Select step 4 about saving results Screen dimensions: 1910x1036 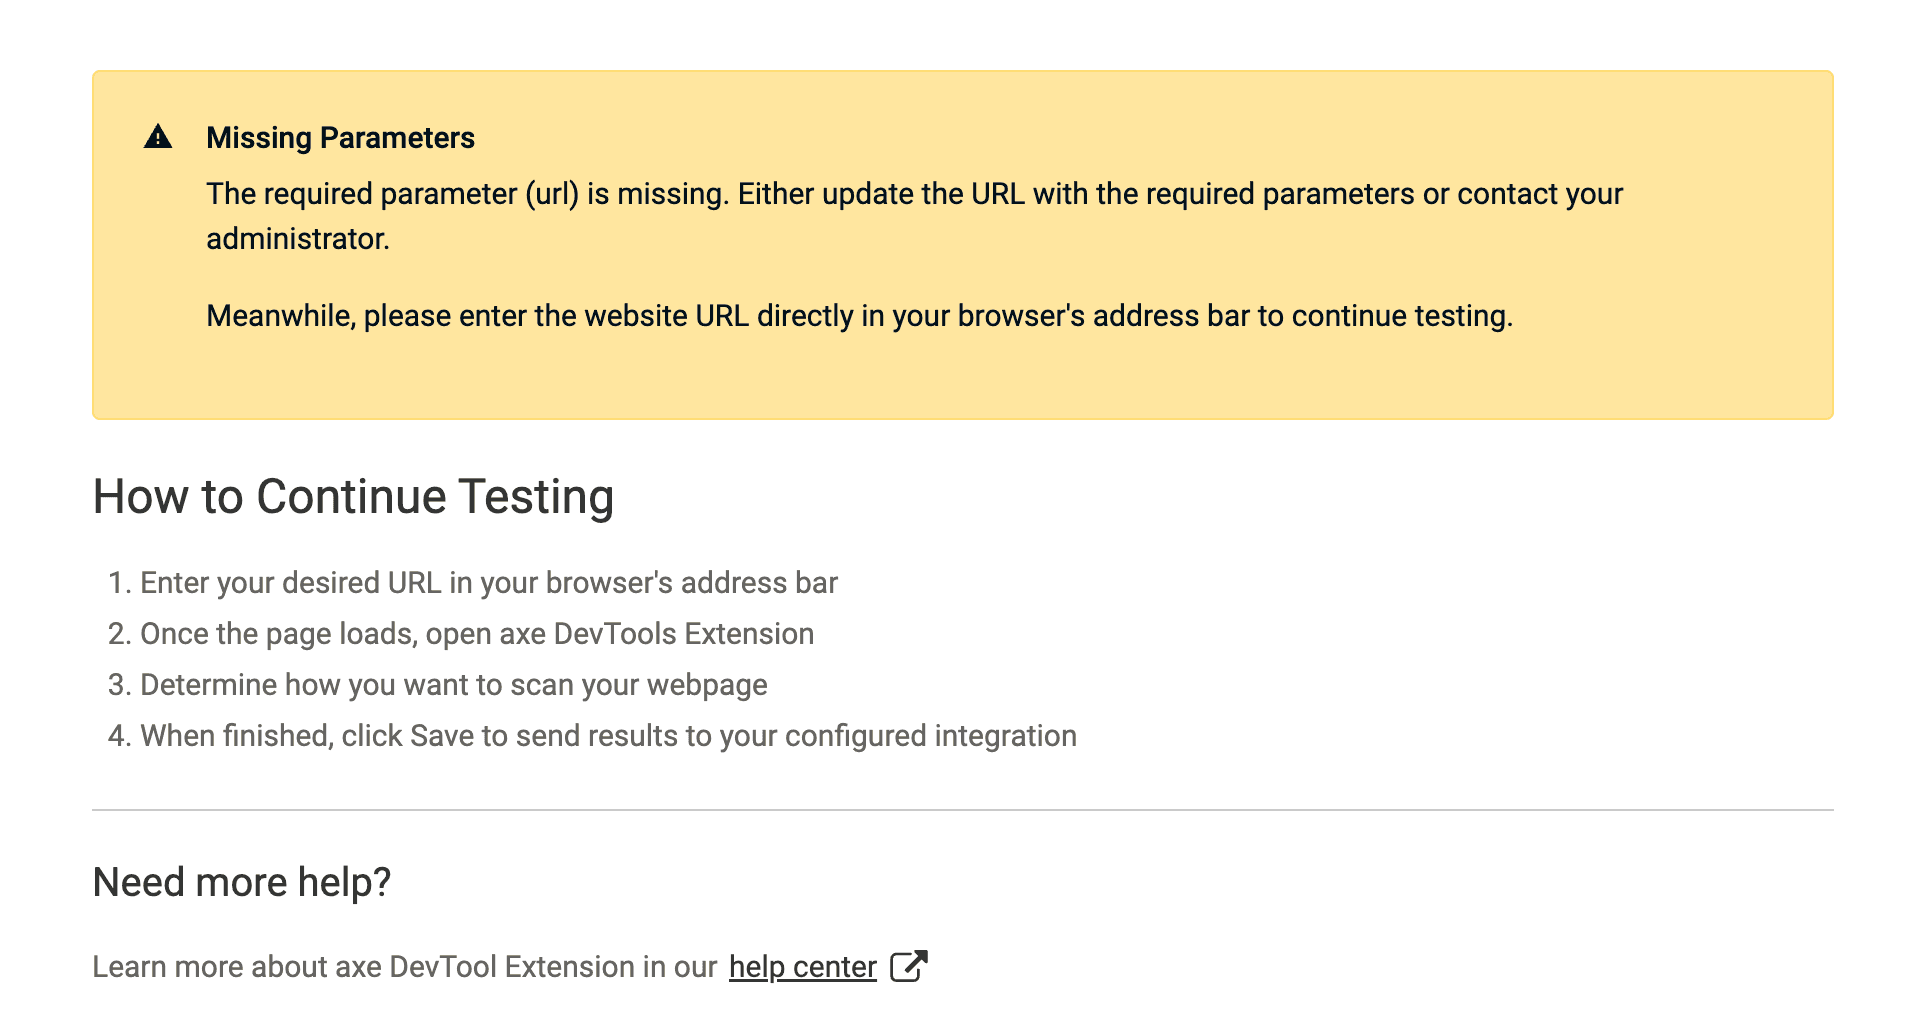608,736
